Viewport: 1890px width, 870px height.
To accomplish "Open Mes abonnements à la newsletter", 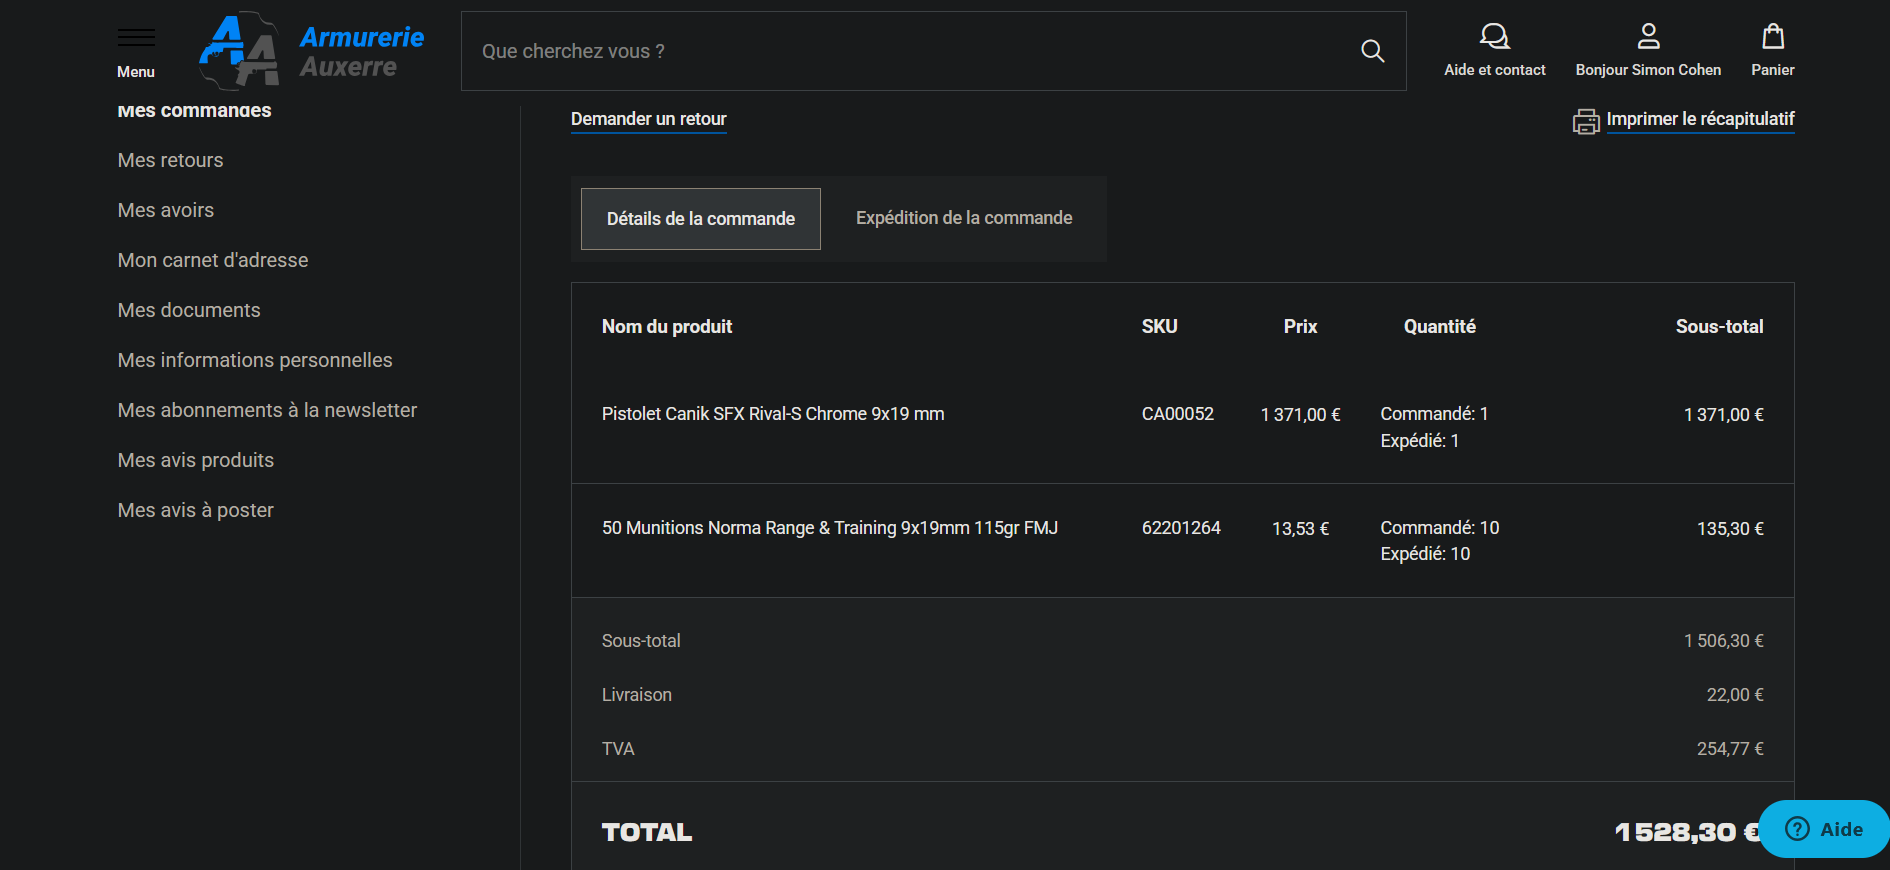I will (x=267, y=410).
